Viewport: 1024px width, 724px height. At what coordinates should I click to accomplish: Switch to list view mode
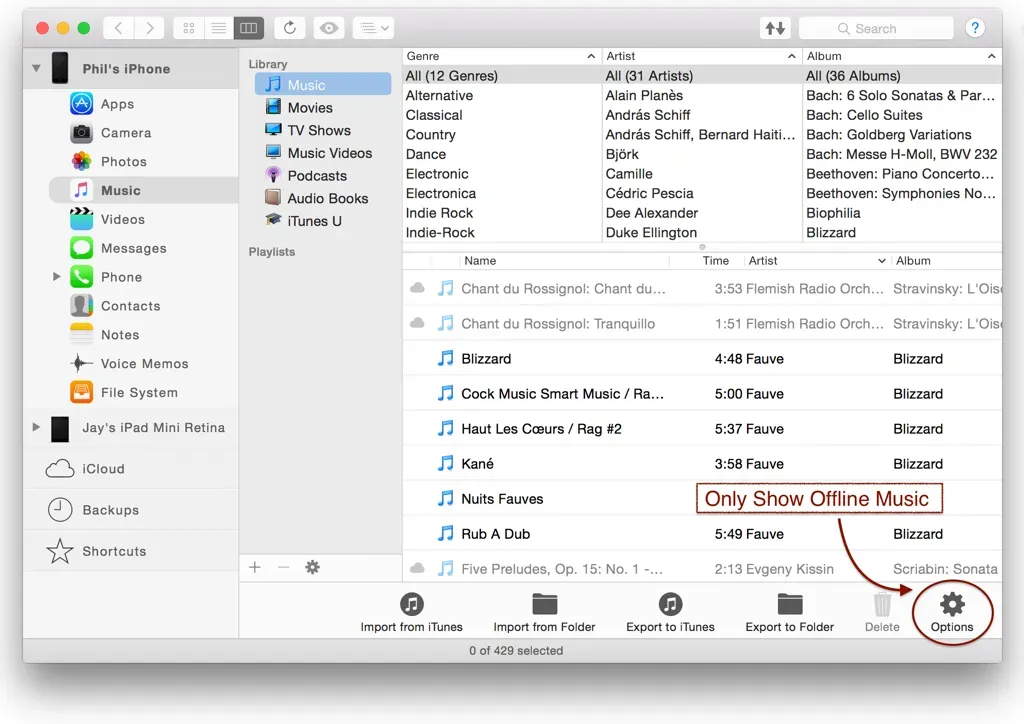pos(218,27)
